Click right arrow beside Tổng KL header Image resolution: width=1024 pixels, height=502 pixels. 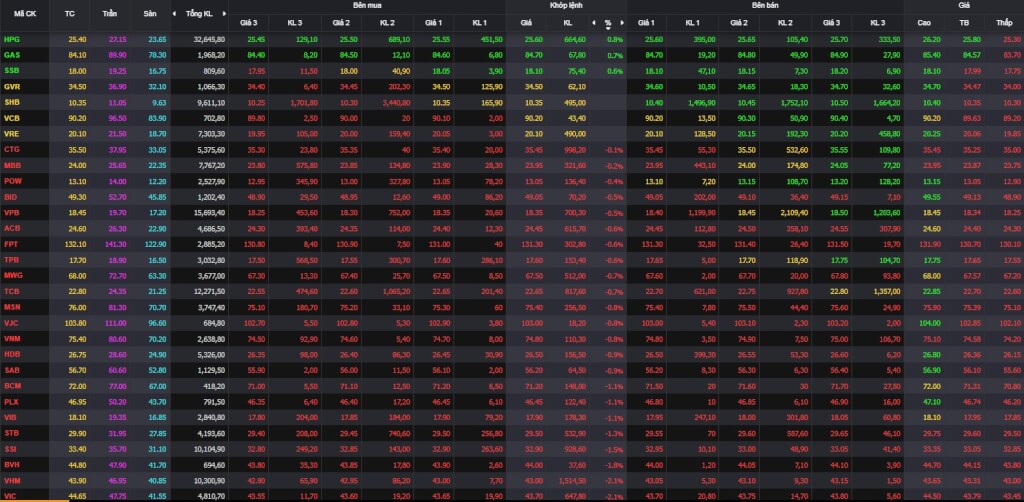pos(225,13)
